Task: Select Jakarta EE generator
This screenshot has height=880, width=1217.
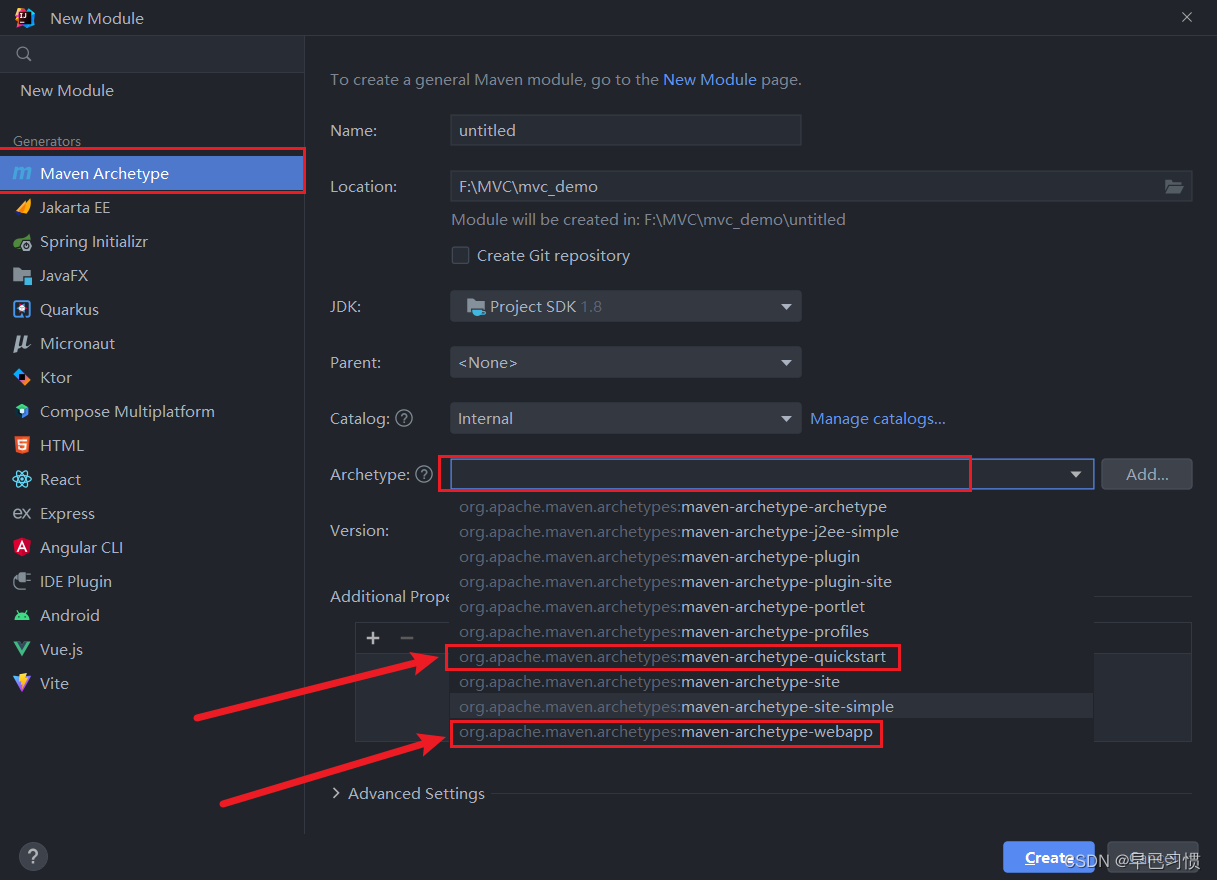Action: [152, 208]
